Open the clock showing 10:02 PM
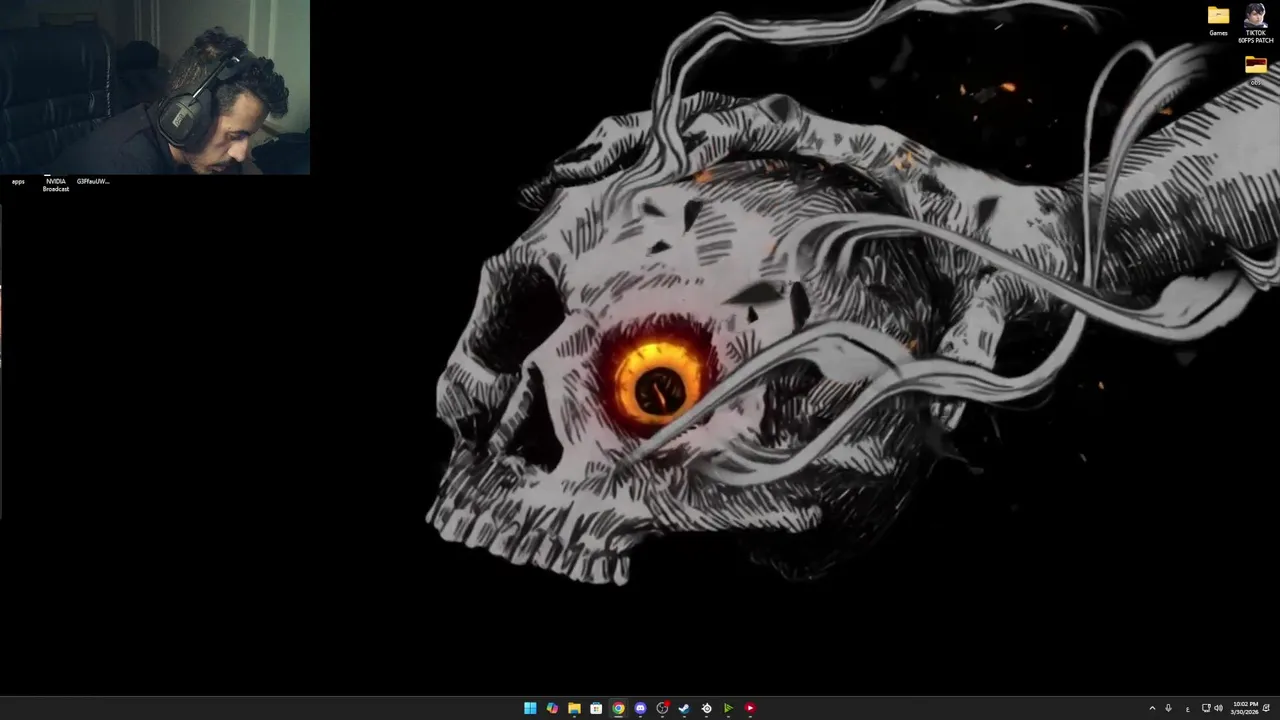This screenshot has height=720, width=1280. click(1245, 708)
